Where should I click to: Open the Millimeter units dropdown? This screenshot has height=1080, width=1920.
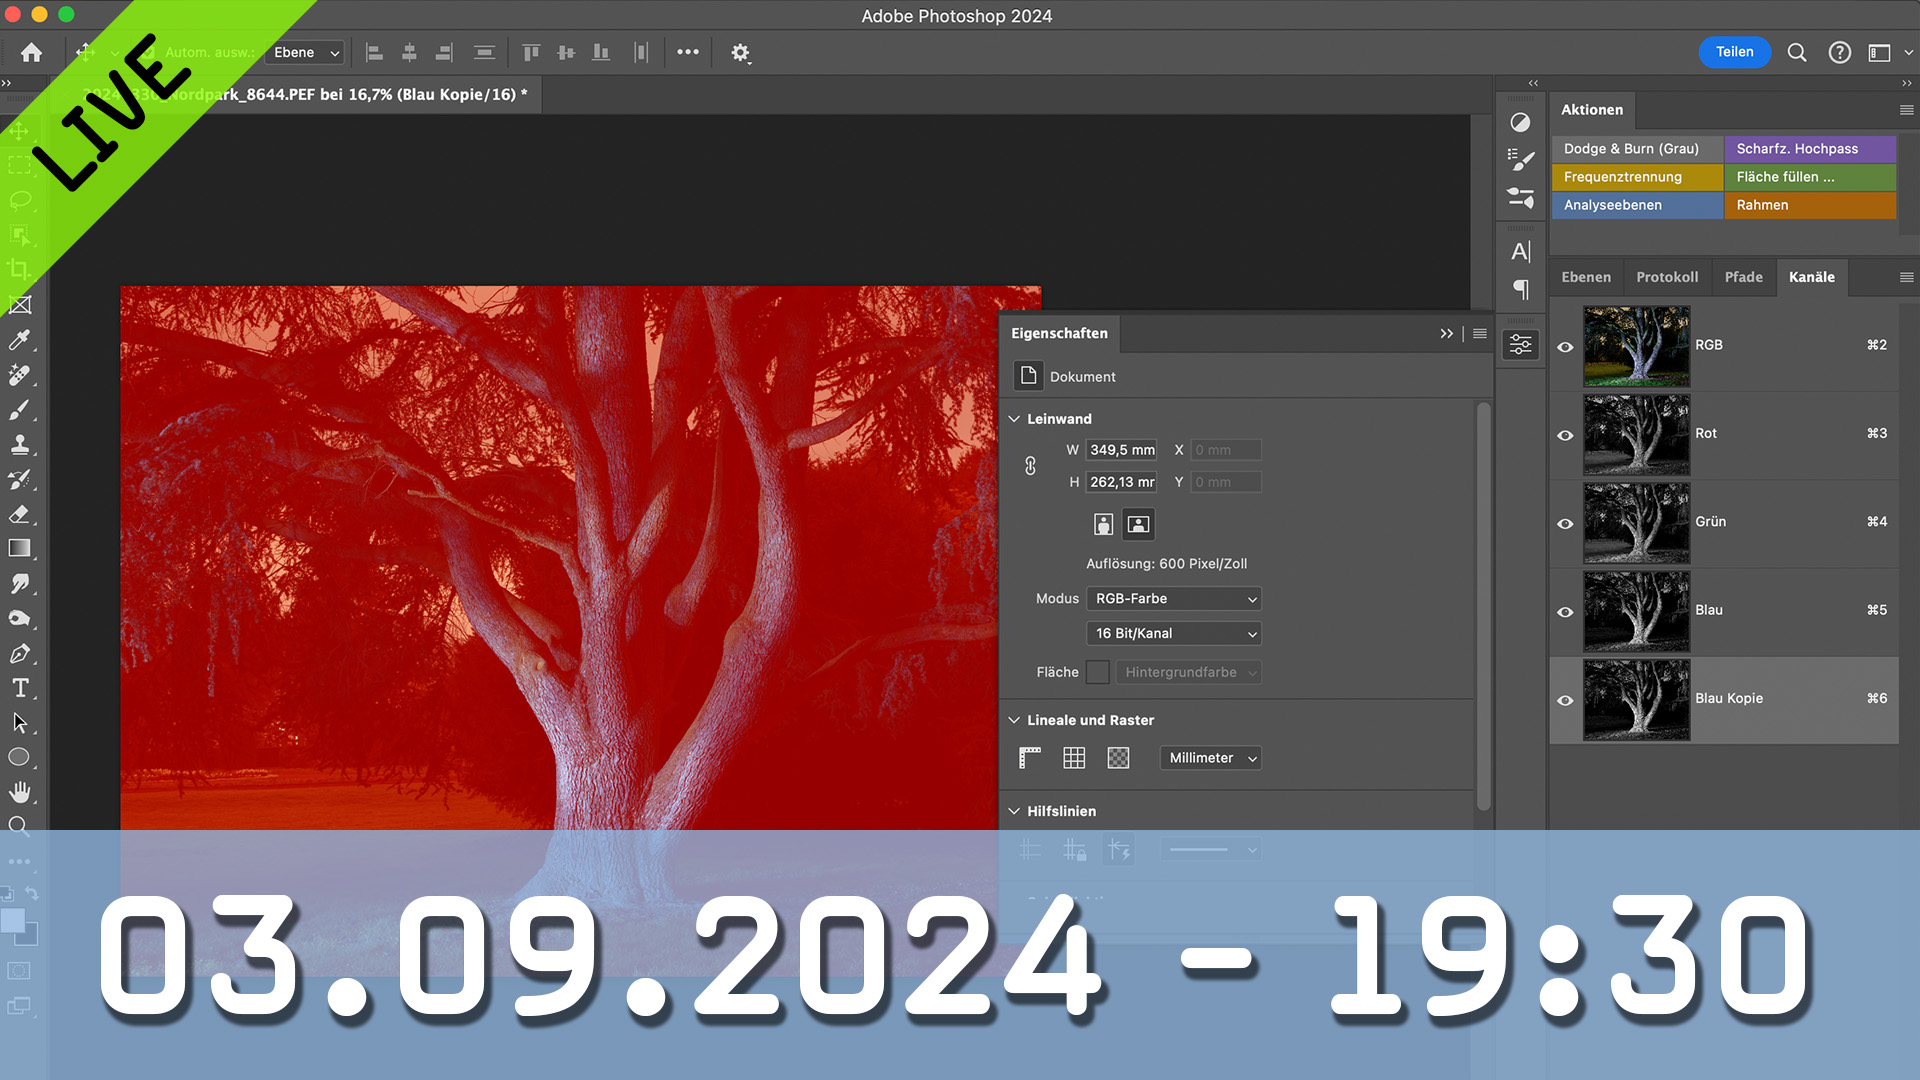(1210, 758)
